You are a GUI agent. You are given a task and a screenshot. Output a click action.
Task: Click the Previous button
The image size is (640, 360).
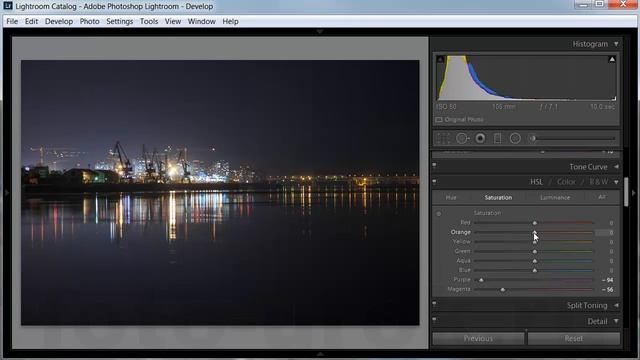478,338
